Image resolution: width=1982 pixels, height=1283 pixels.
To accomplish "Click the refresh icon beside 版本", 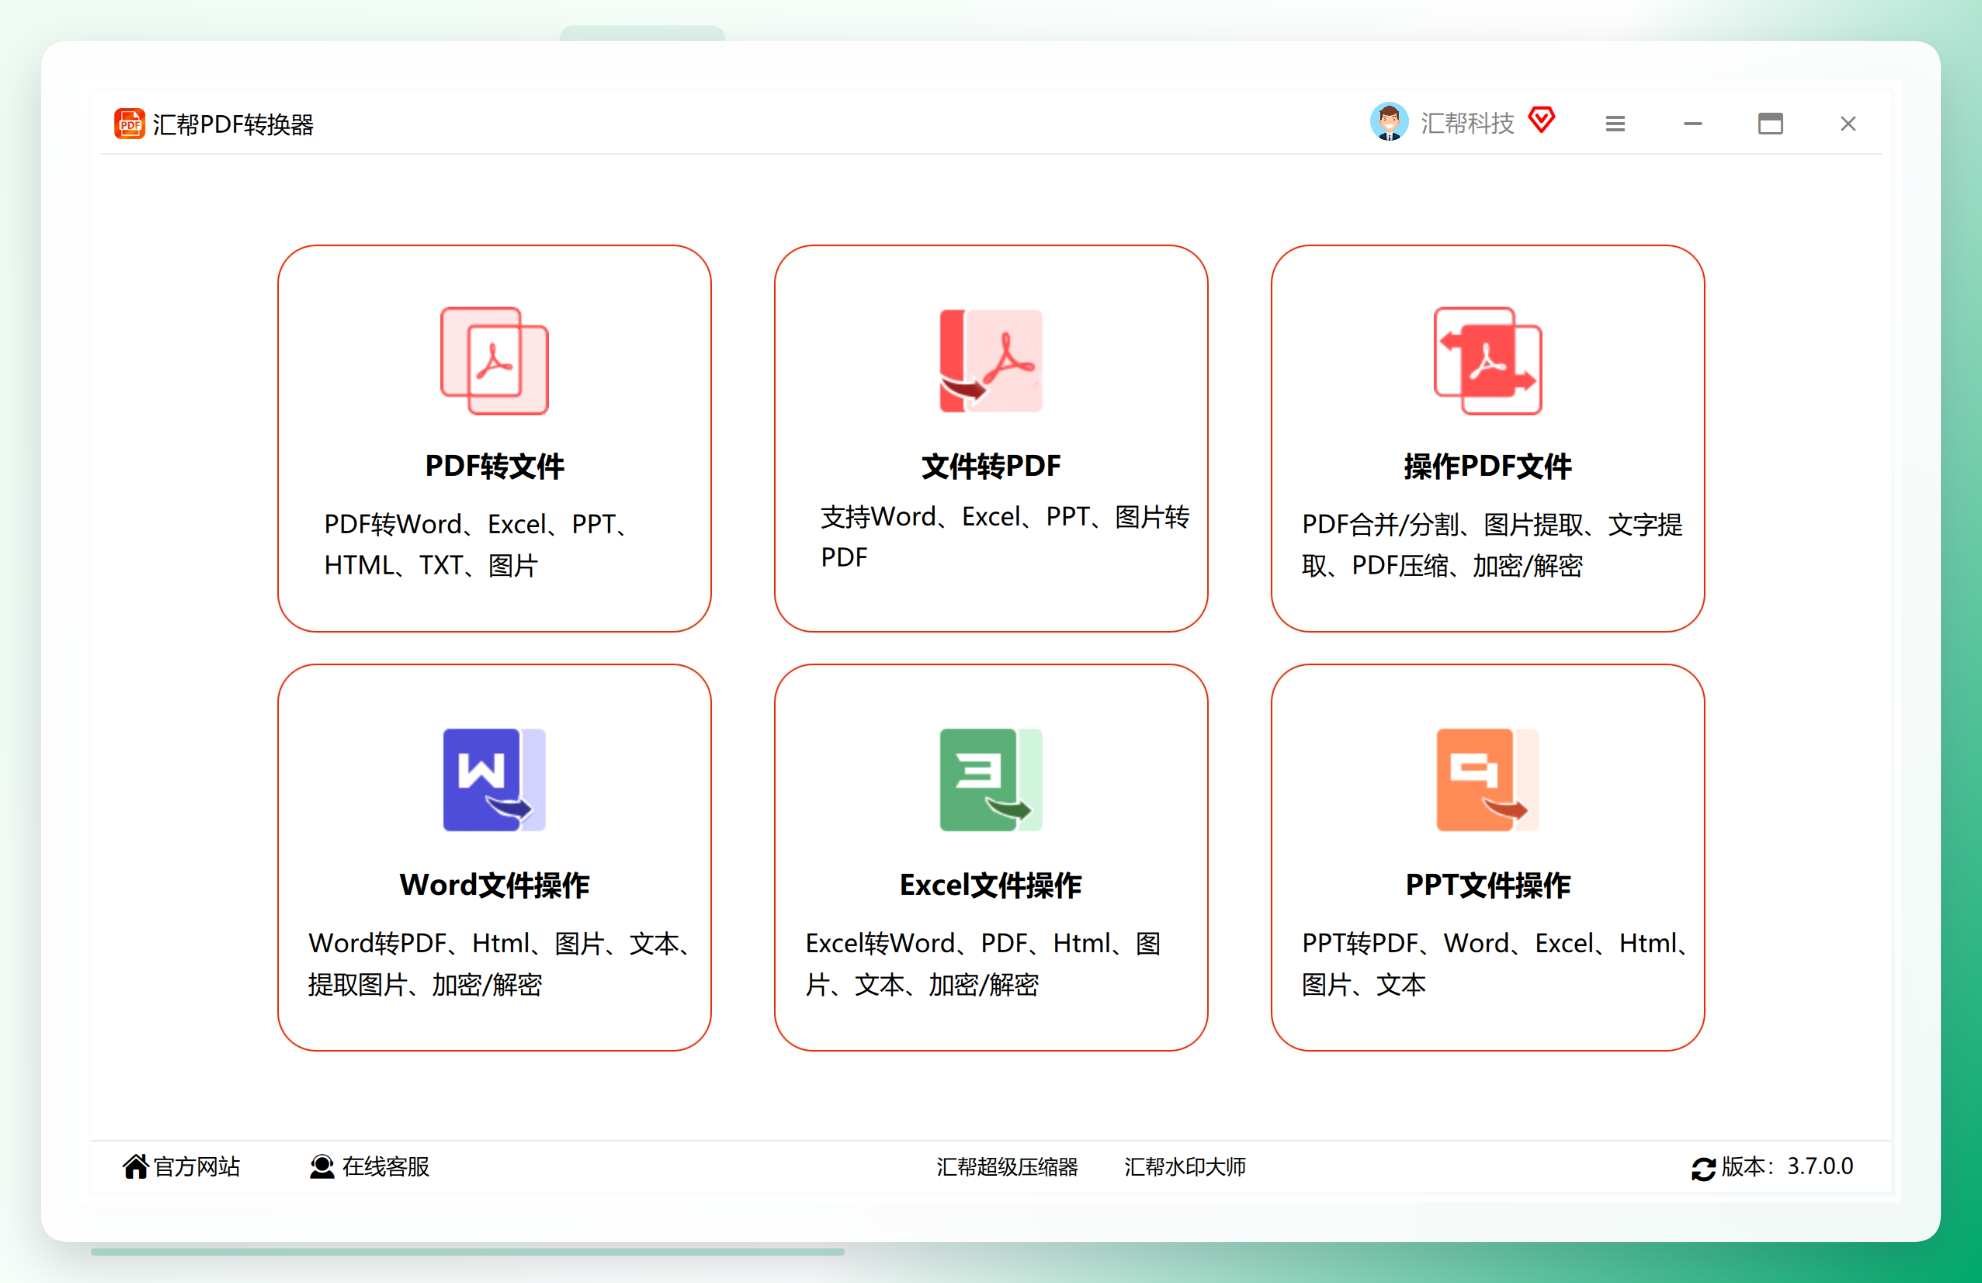I will point(1703,1168).
